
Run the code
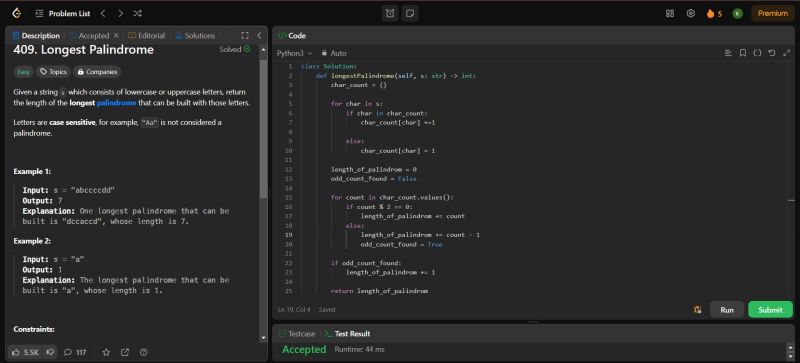(x=727, y=310)
